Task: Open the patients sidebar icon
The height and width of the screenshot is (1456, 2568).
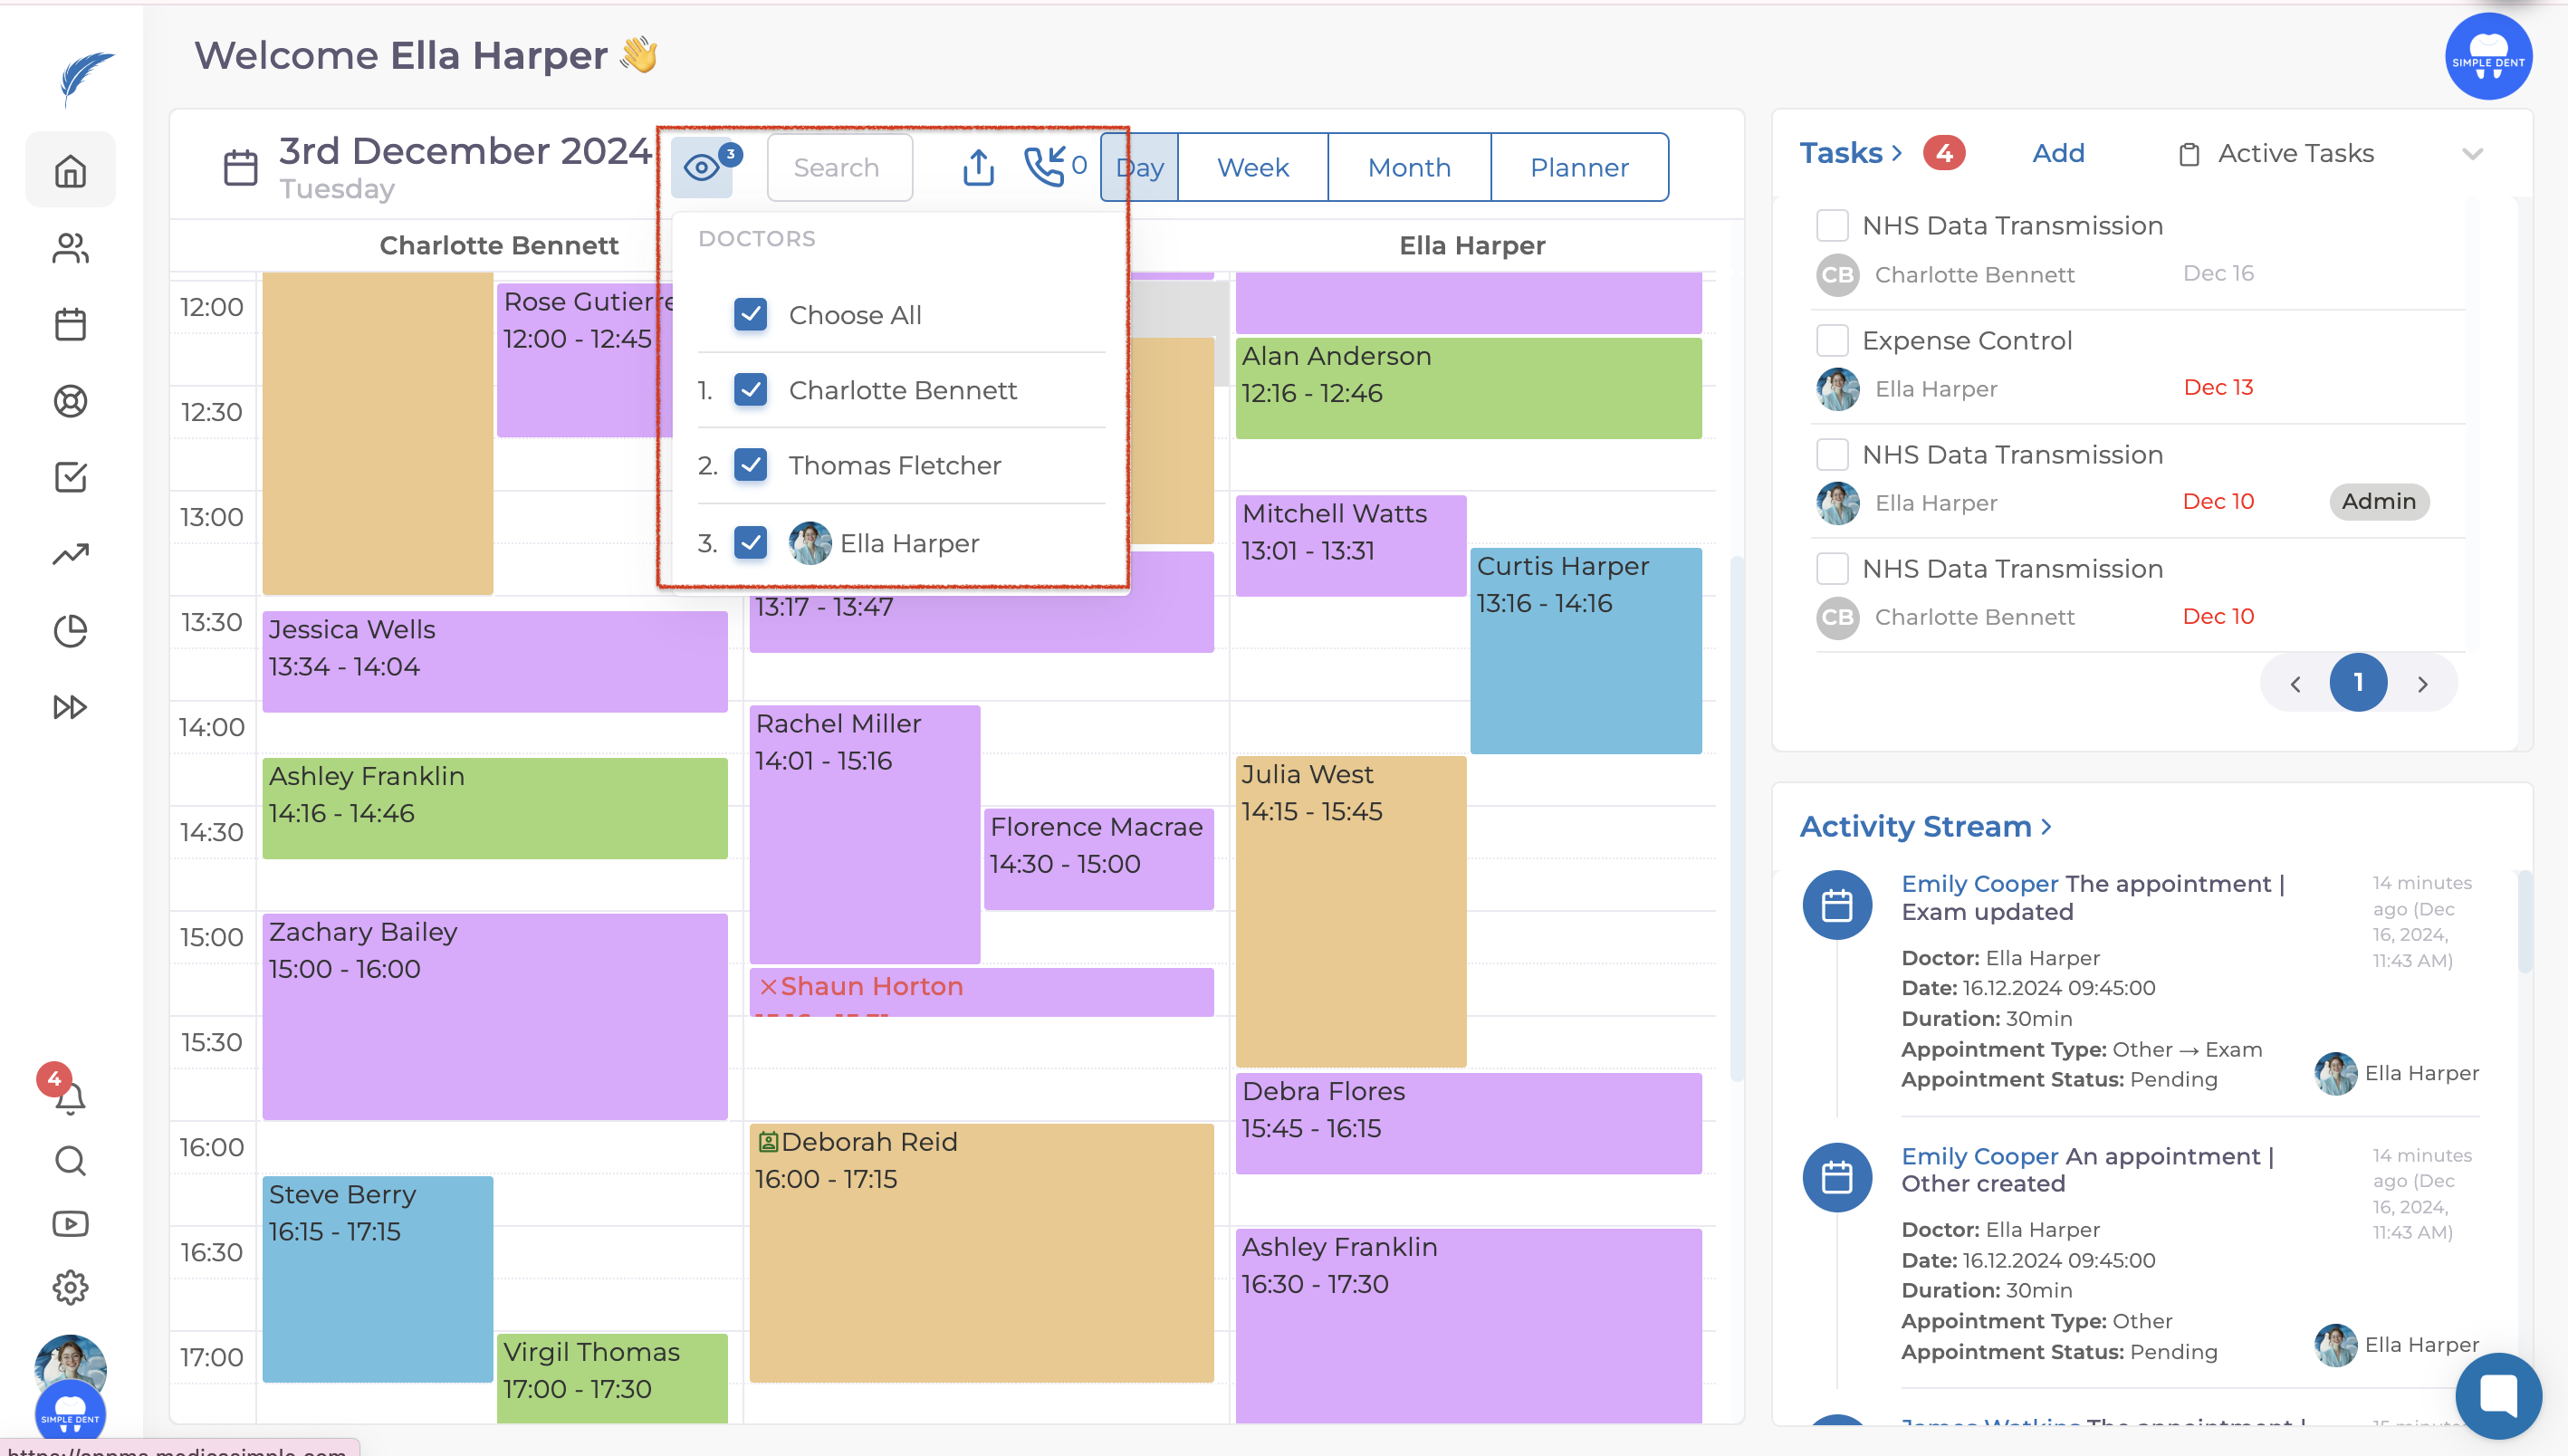Action: [x=70, y=248]
